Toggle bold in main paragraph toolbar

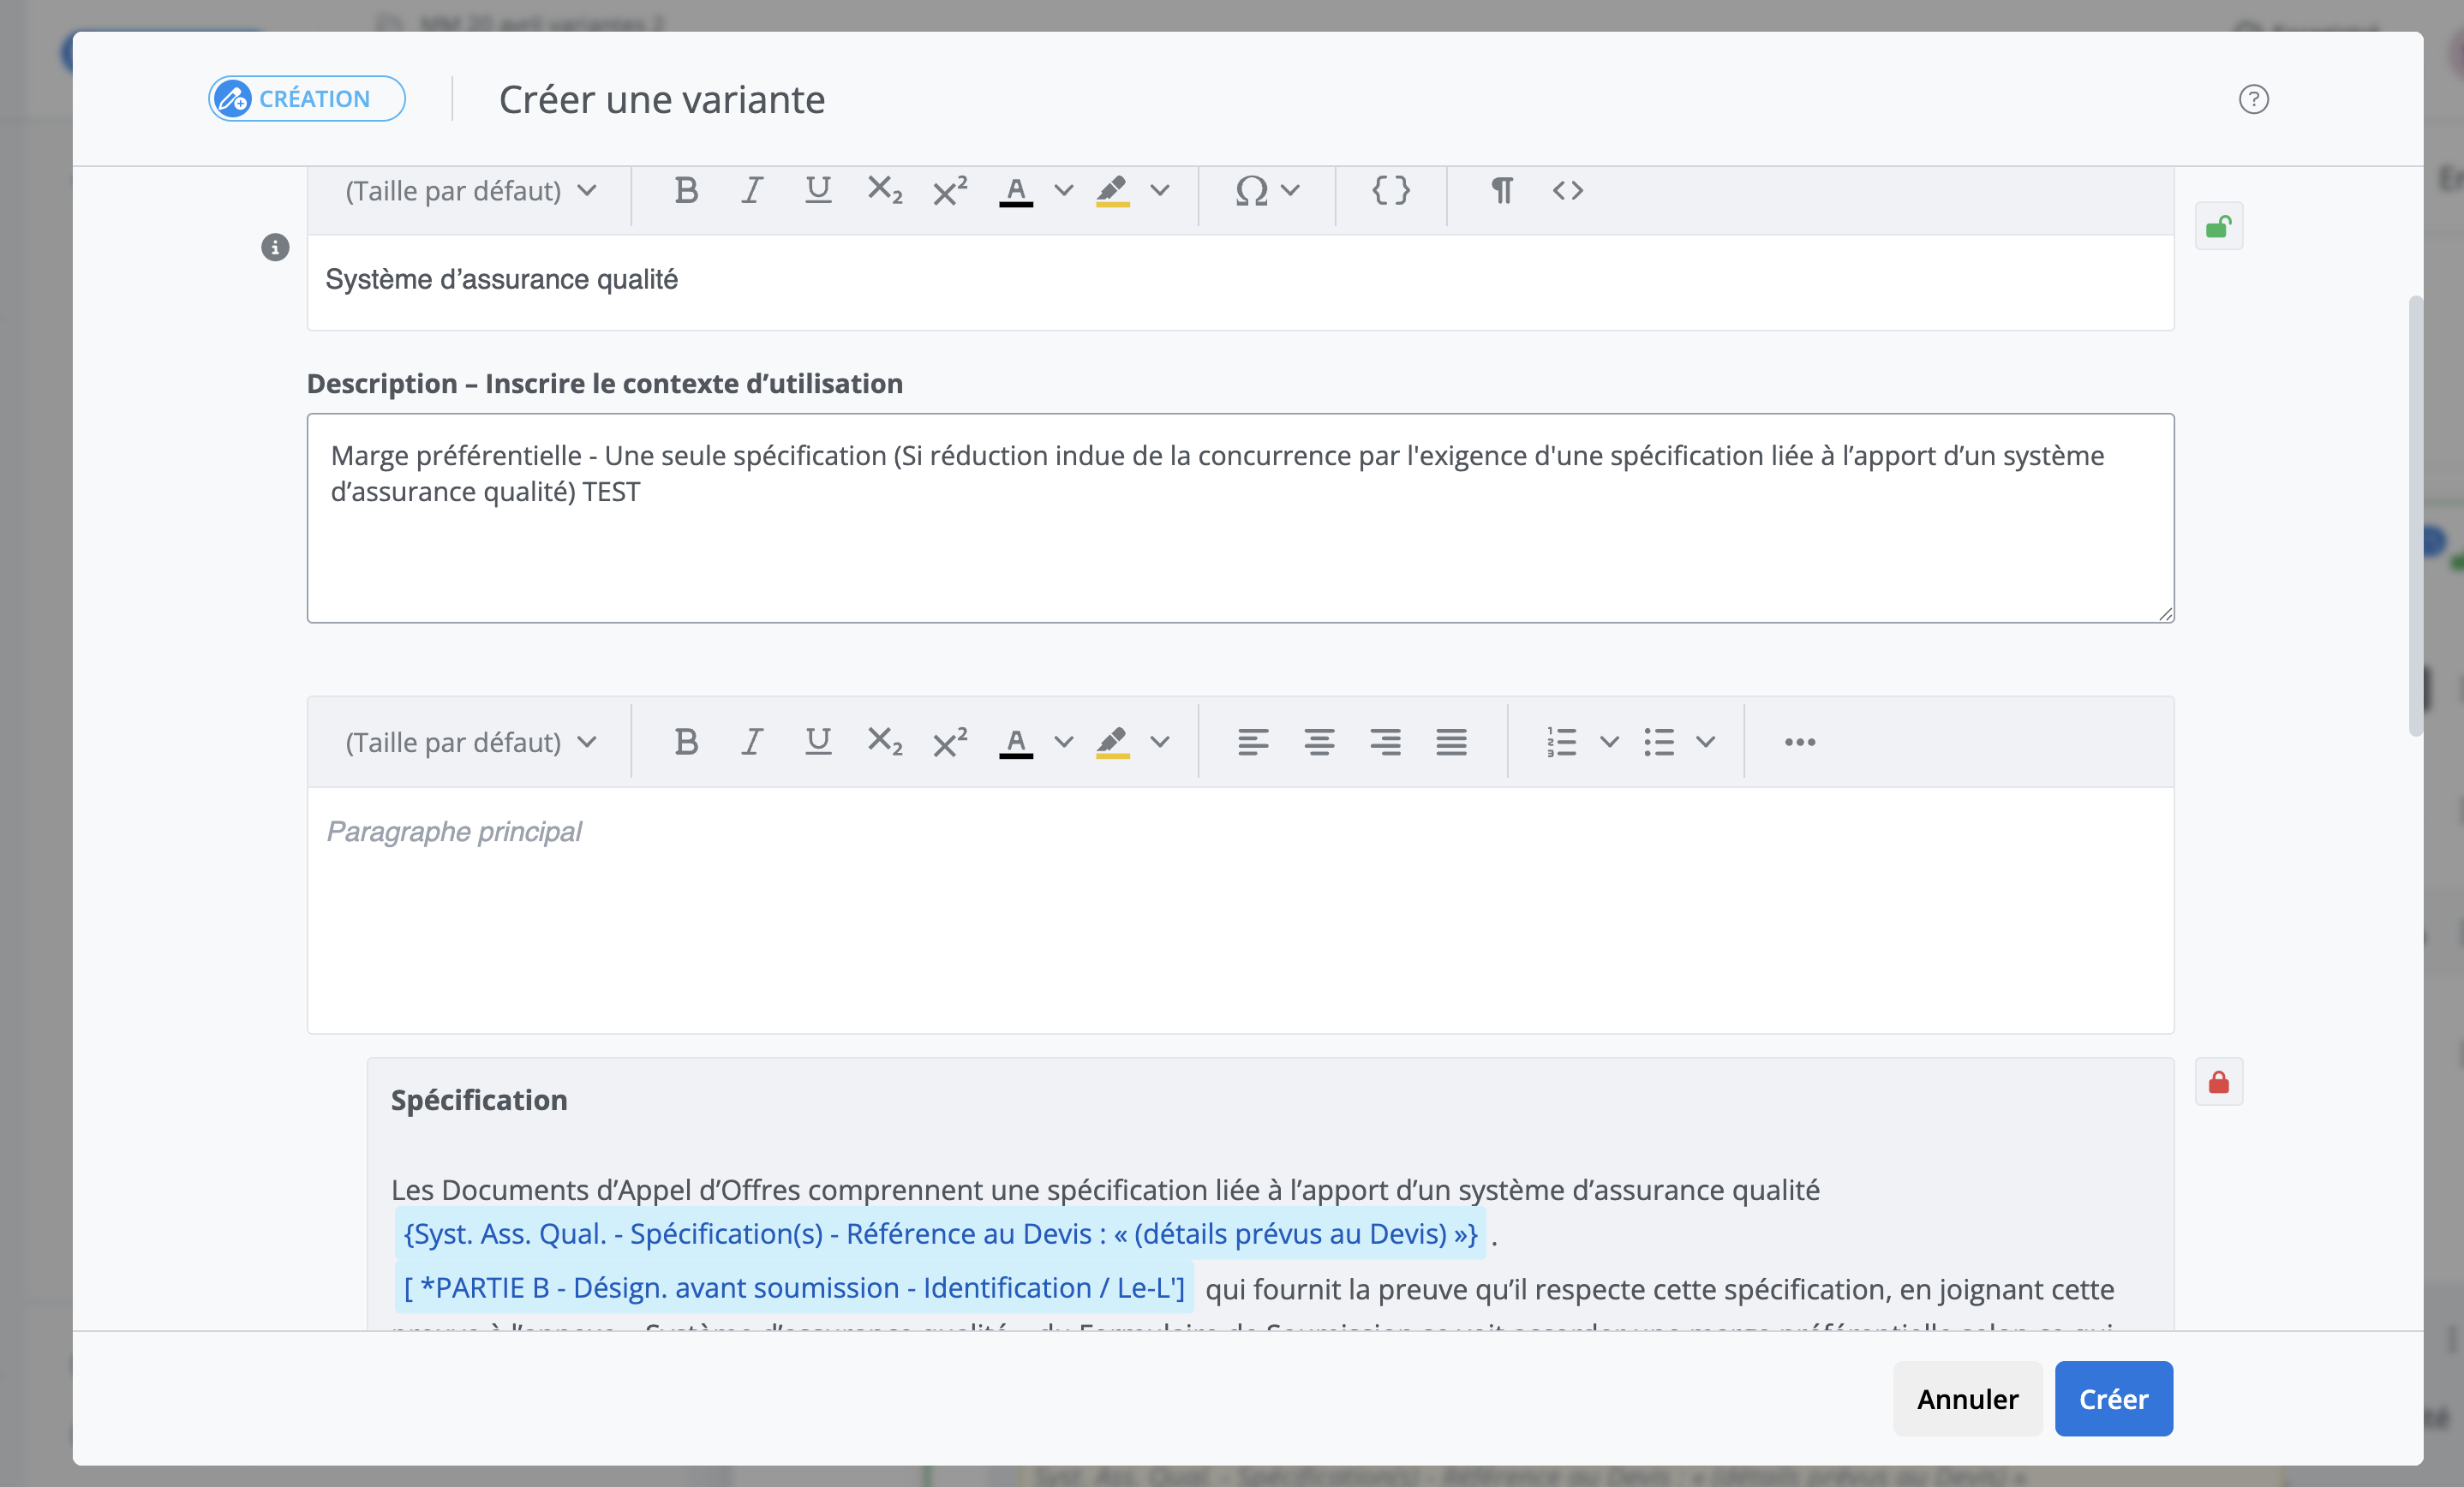coord(686,742)
